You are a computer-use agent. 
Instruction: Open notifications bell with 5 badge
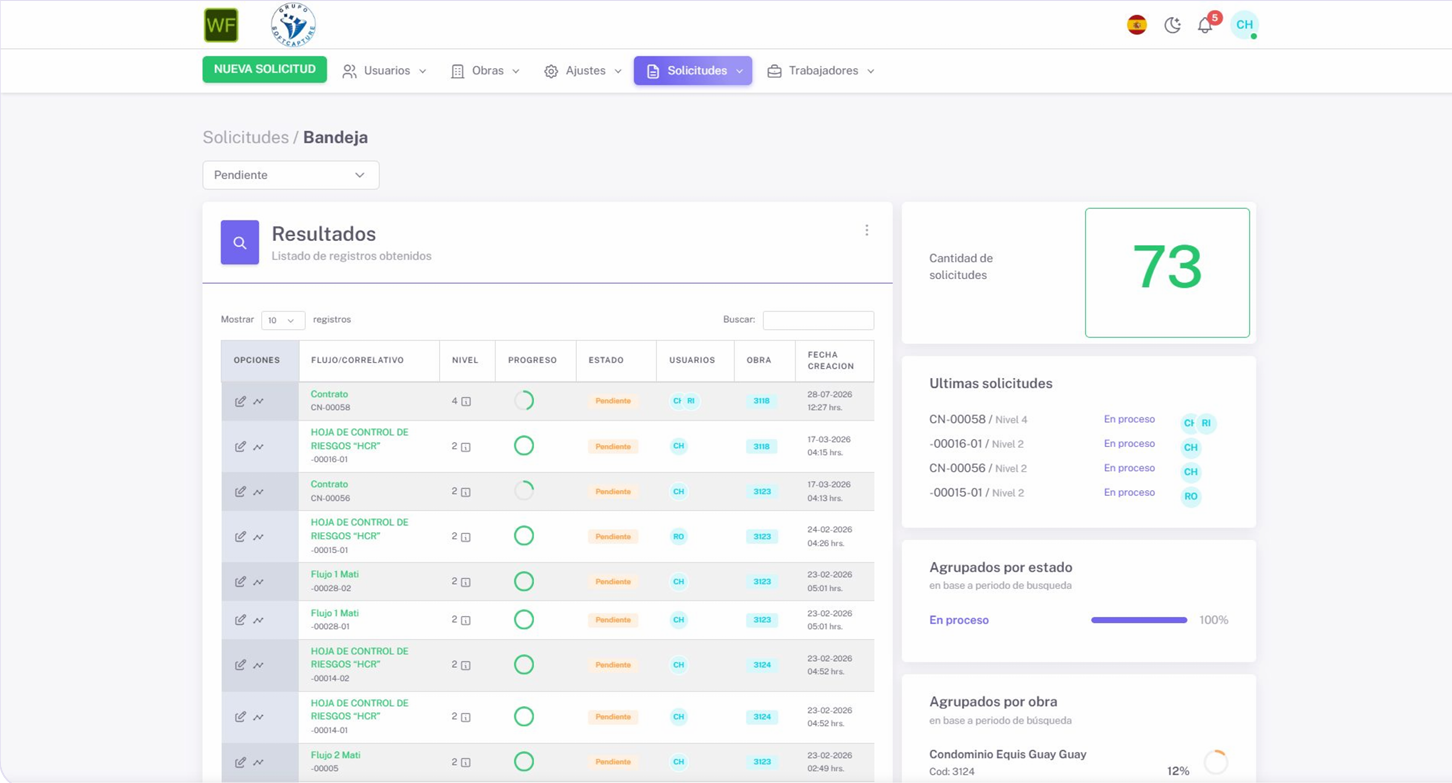[x=1206, y=24]
